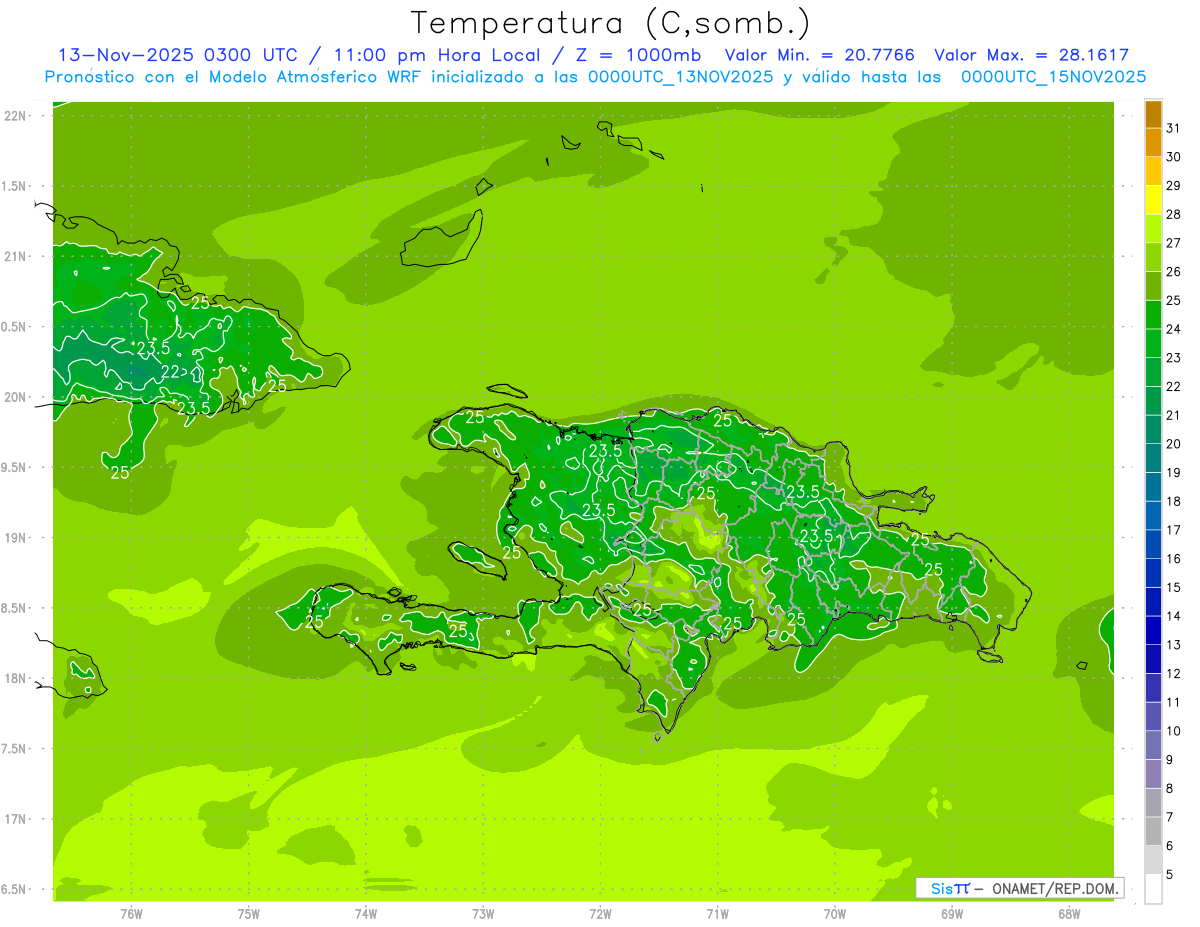Screen dimensions: 1200x927
Task: Click the "20N" latitude axis label
Action: [x=15, y=397]
